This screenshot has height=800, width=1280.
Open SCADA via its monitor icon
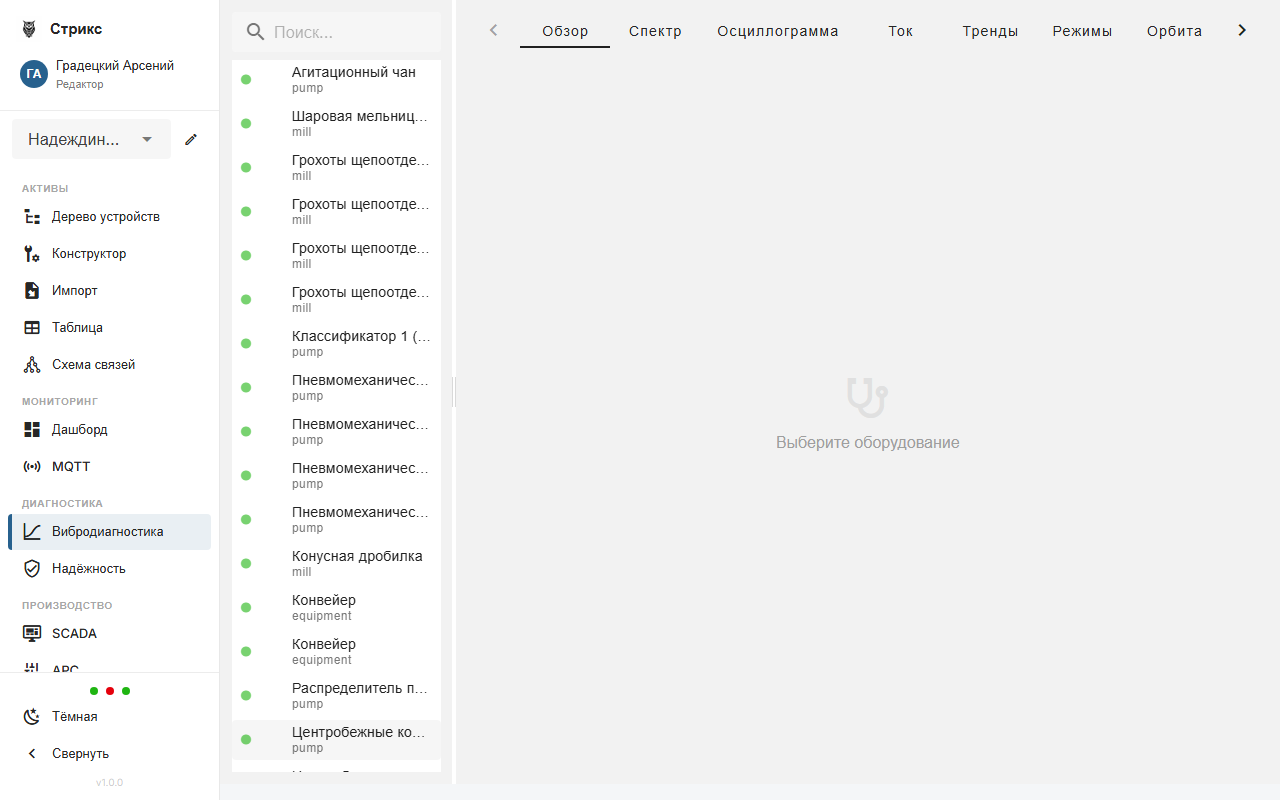(x=32, y=634)
